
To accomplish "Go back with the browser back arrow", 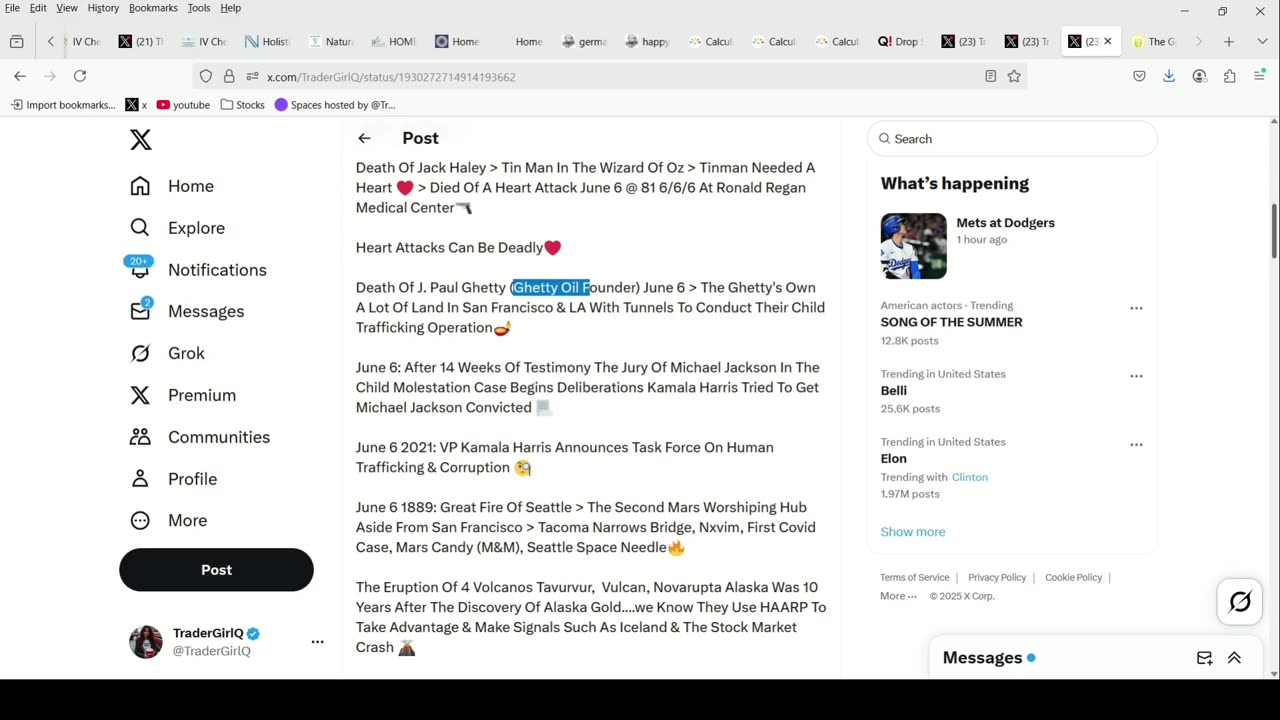I will [x=20, y=76].
